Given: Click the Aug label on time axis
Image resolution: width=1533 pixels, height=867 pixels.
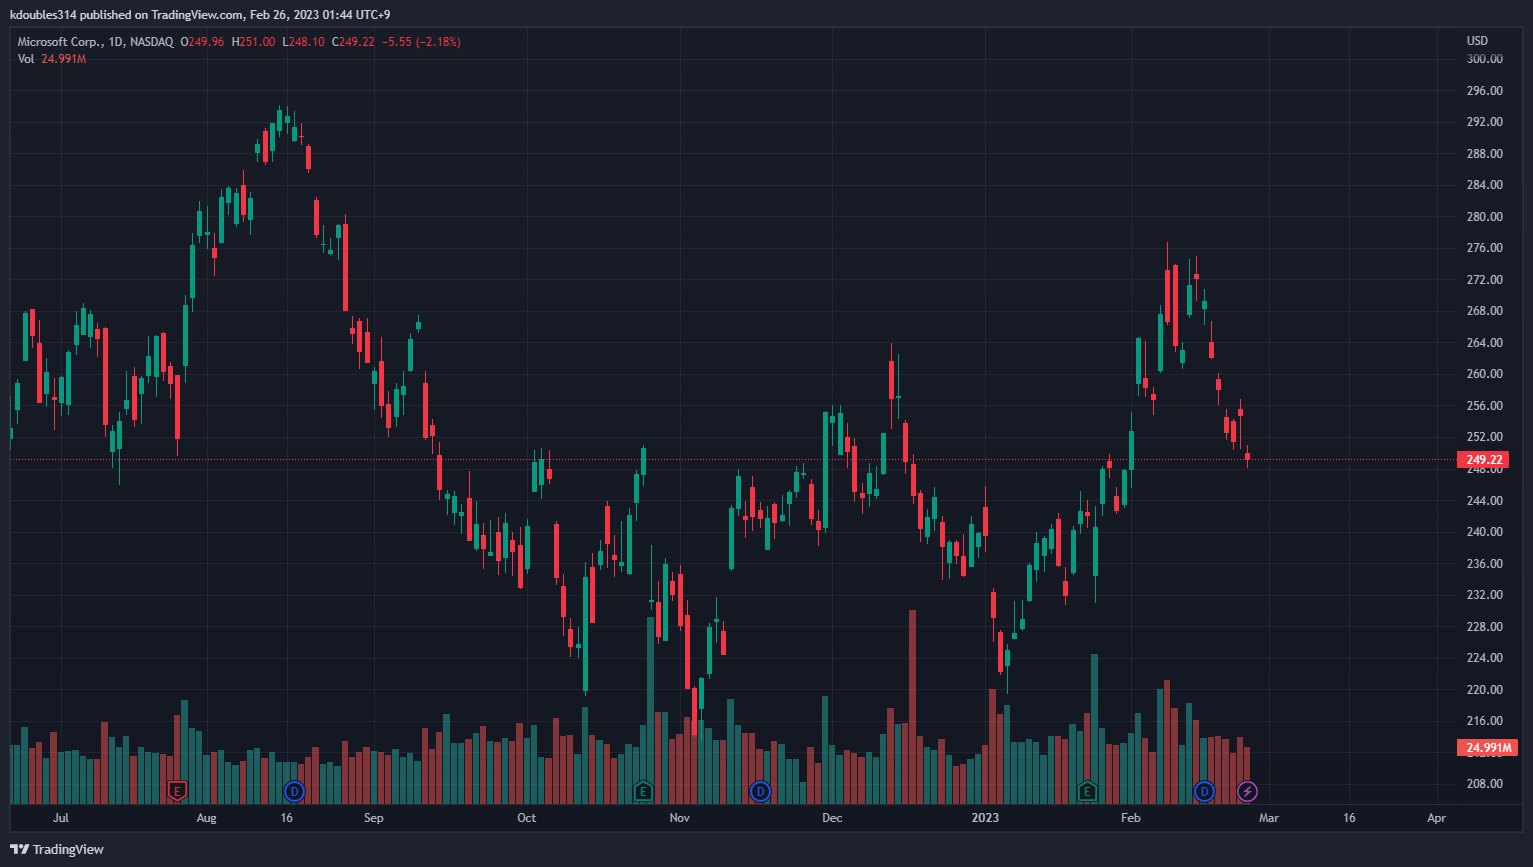Looking at the screenshot, I should pyautogui.click(x=206, y=818).
